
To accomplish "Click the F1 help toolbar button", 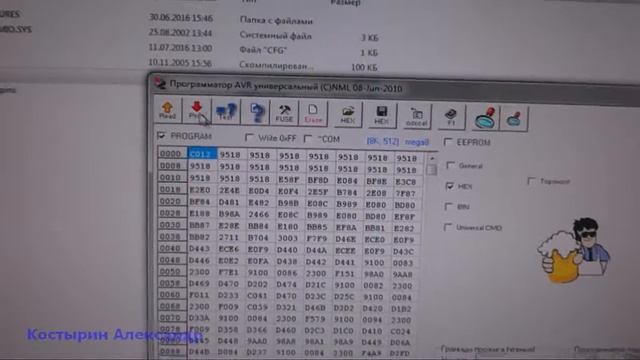I will pos(451,118).
